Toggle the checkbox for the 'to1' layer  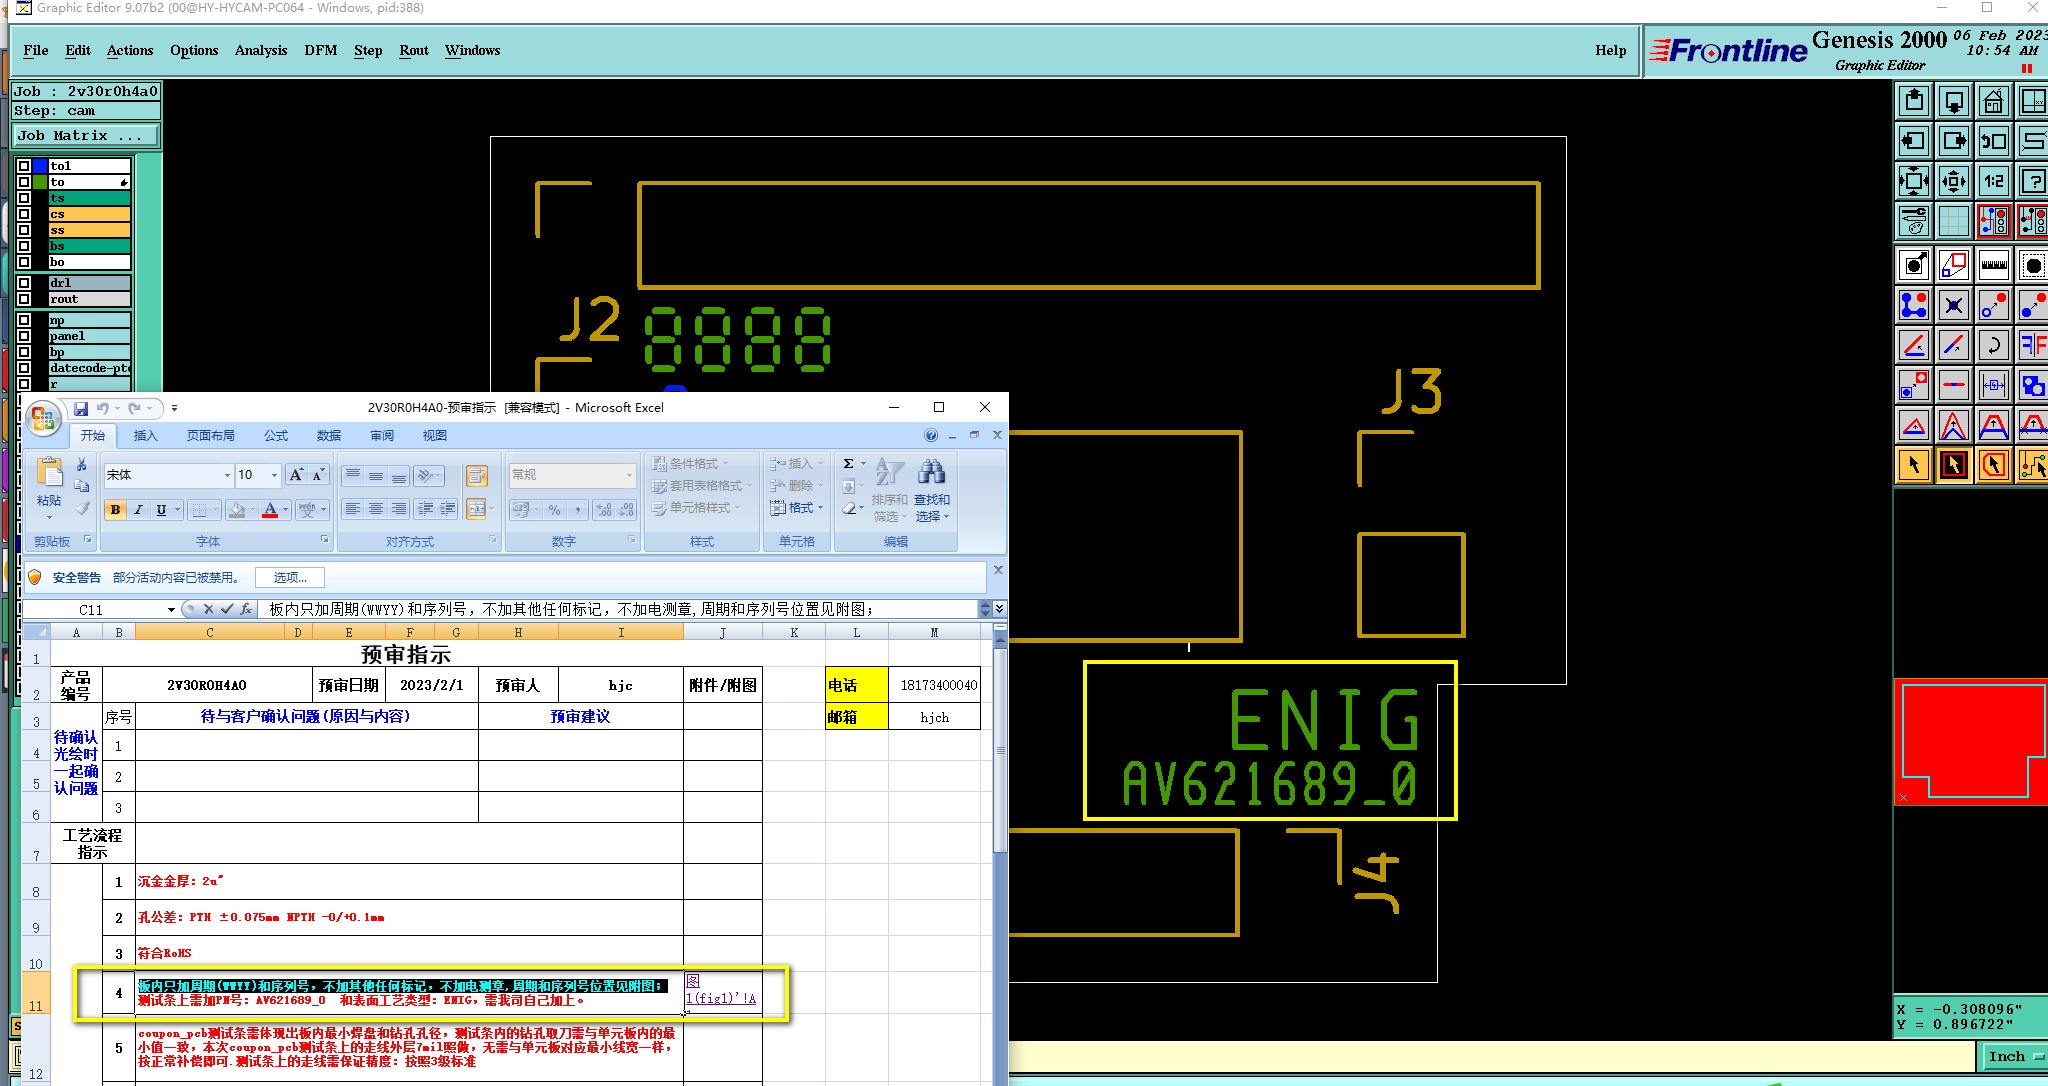click(x=24, y=166)
